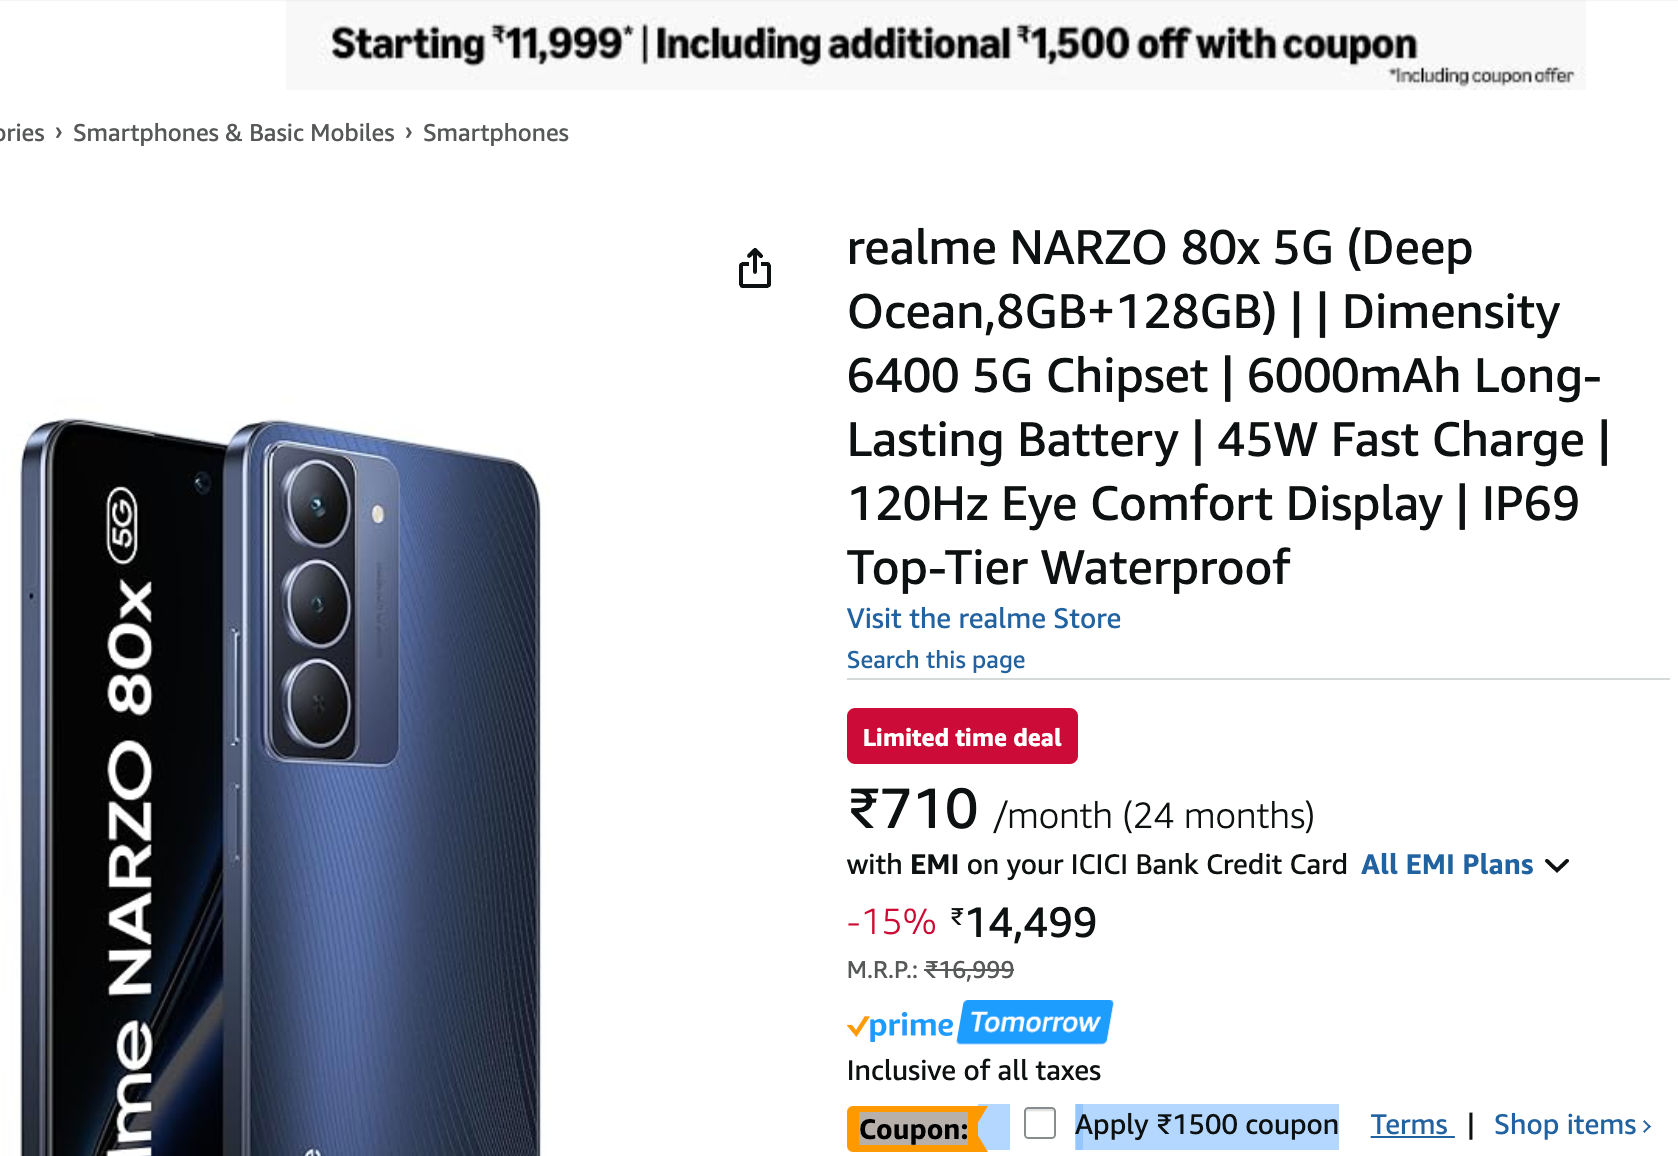Select Smartphones & Basic Mobiles breadcrumb
This screenshot has width=1678, height=1156.
point(234,133)
